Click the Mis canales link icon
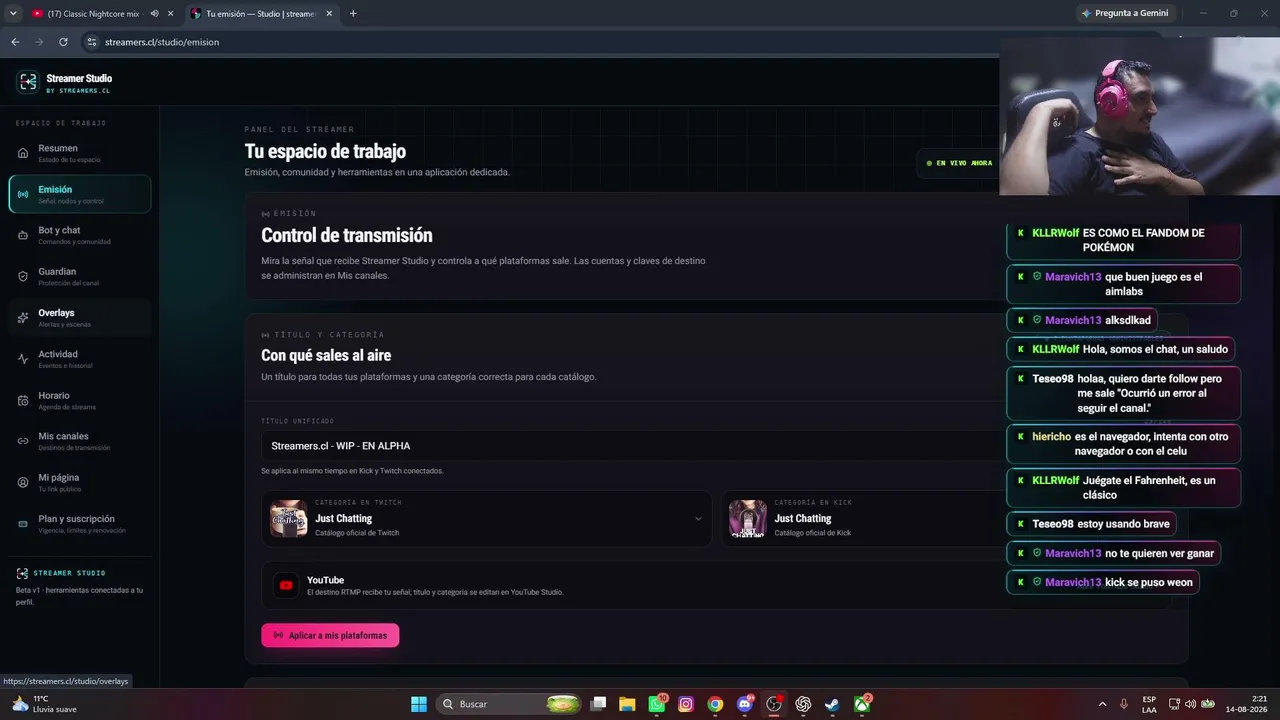 point(23,441)
